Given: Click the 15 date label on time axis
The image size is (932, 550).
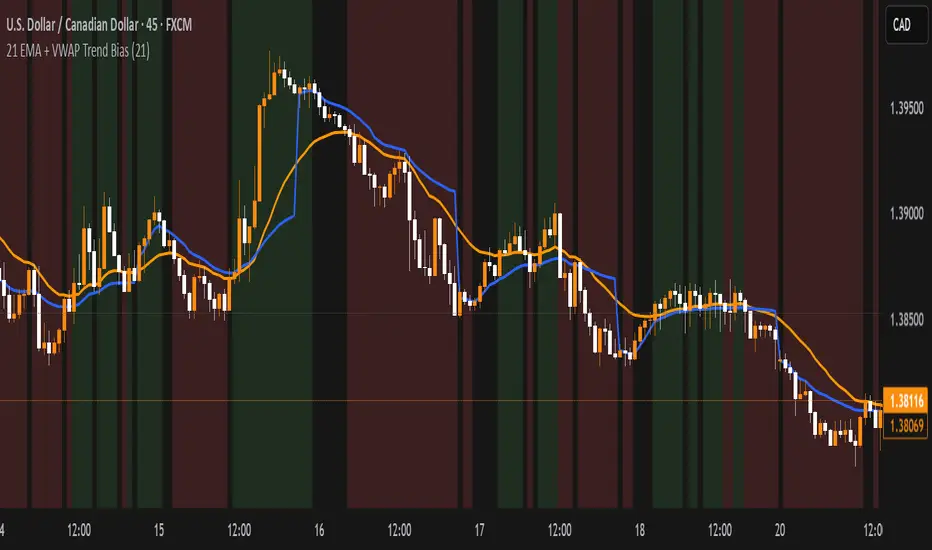Looking at the screenshot, I should (159, 530).
